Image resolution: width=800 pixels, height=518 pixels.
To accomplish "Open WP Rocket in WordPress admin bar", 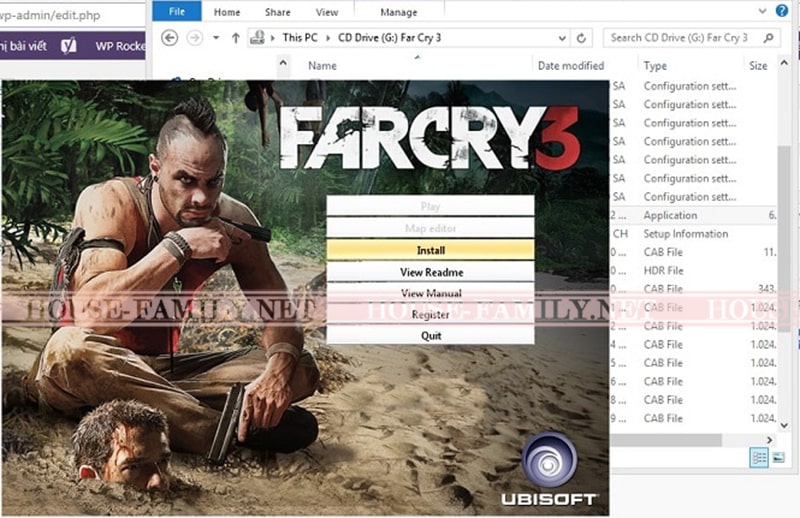I will pyautogui.click(x=119, y=46).
